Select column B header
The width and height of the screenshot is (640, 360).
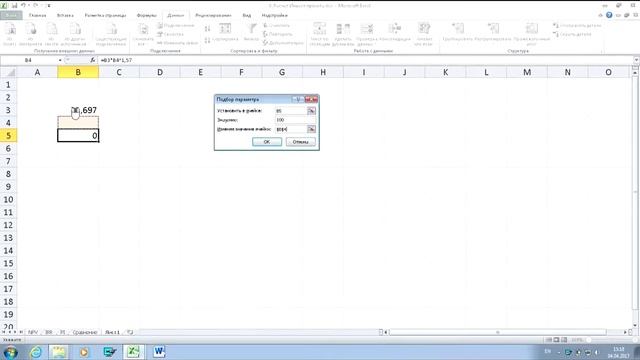coord(78,72)
